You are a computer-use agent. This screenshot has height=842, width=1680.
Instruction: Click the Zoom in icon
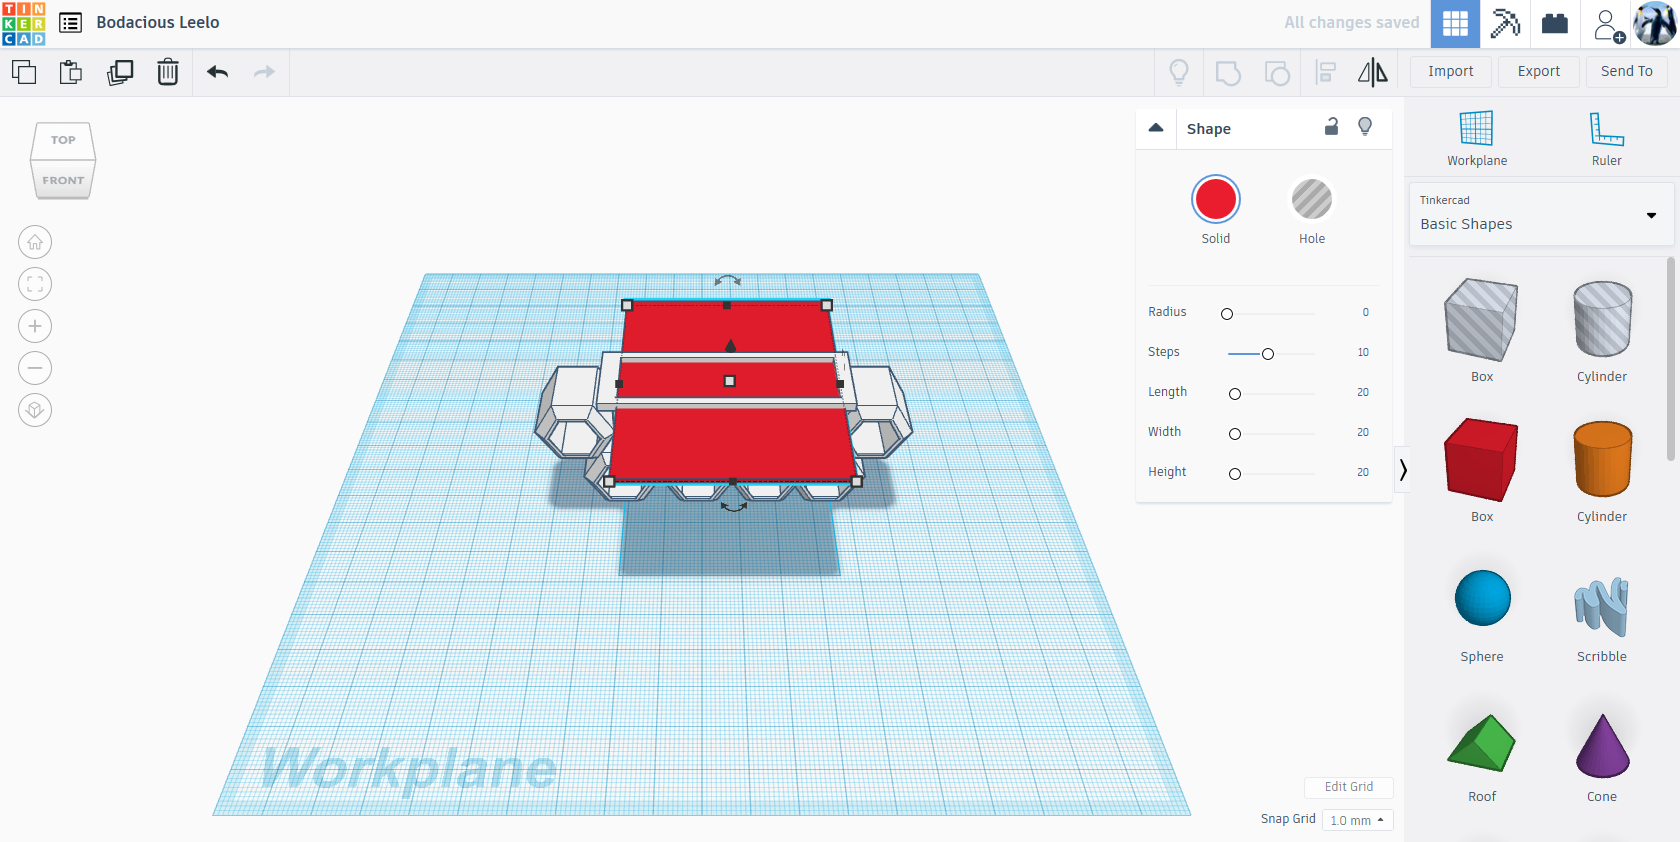pos(35,326)
